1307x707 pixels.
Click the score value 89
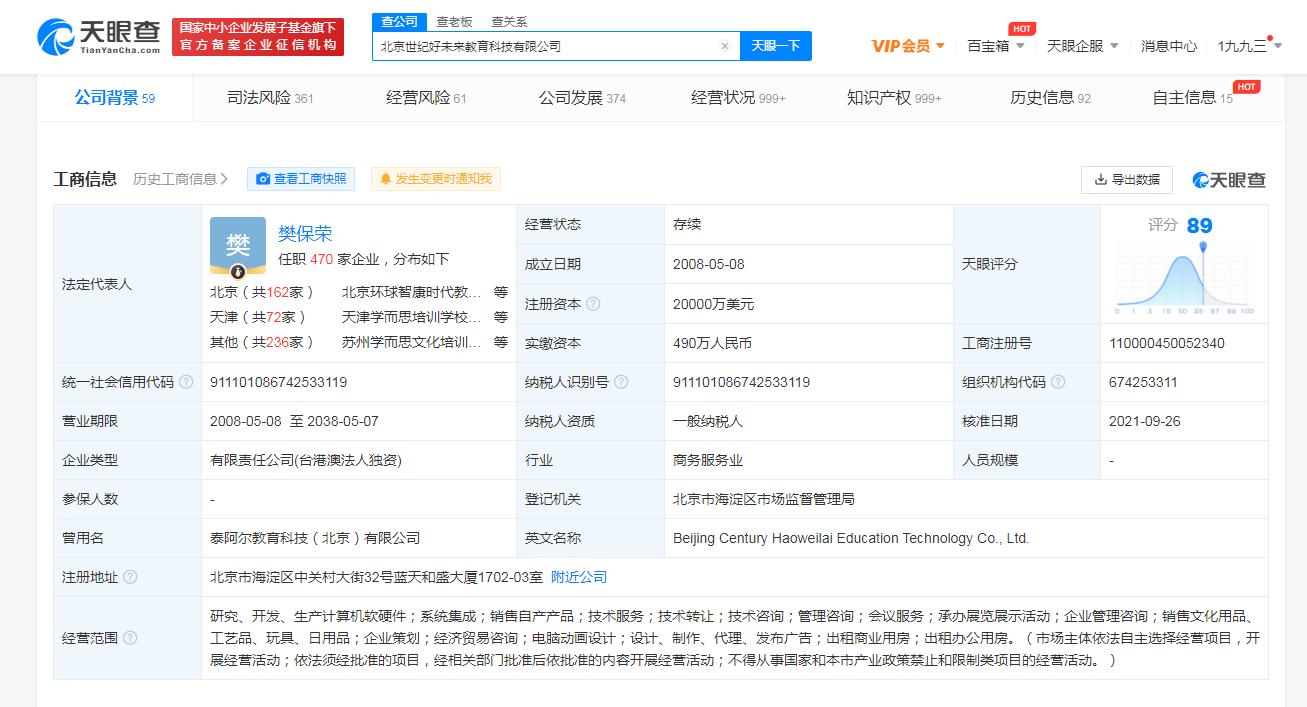point(1200,226)
